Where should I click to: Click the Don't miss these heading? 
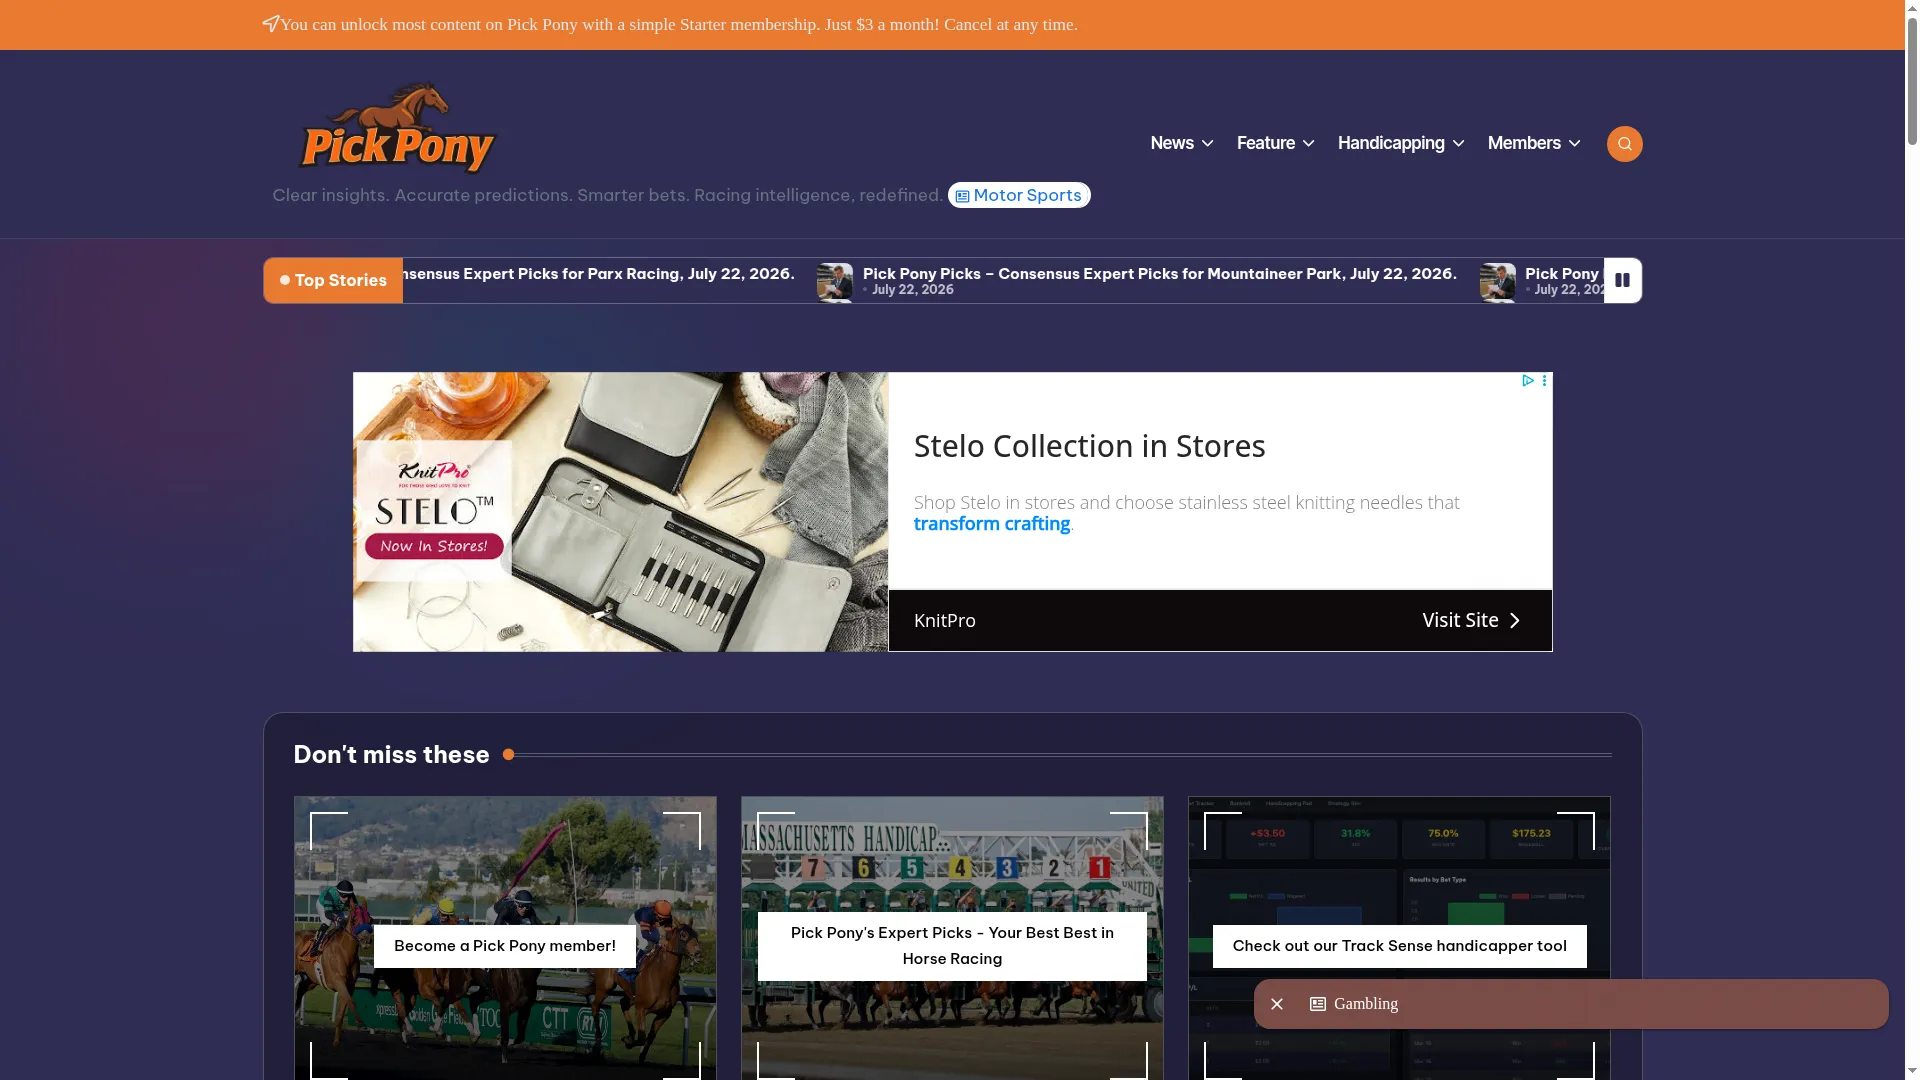click(391, 755)
